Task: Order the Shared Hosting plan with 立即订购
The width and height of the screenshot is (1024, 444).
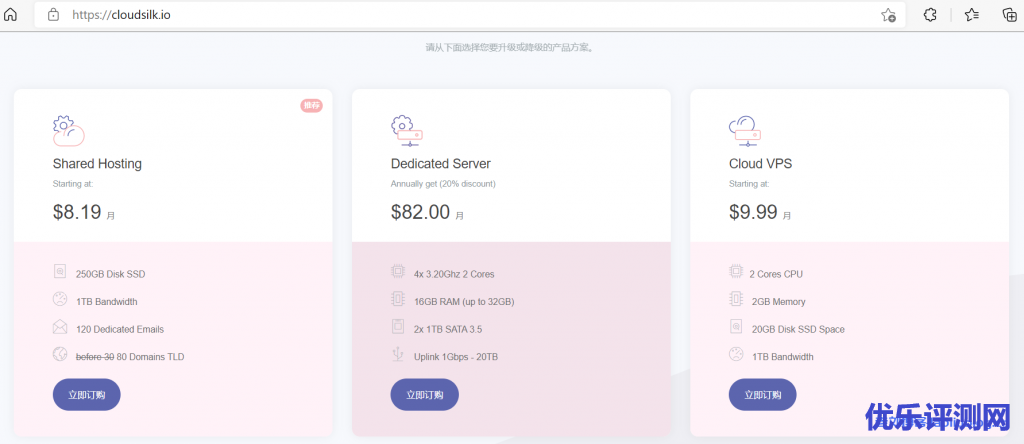Action: (86, 394)
